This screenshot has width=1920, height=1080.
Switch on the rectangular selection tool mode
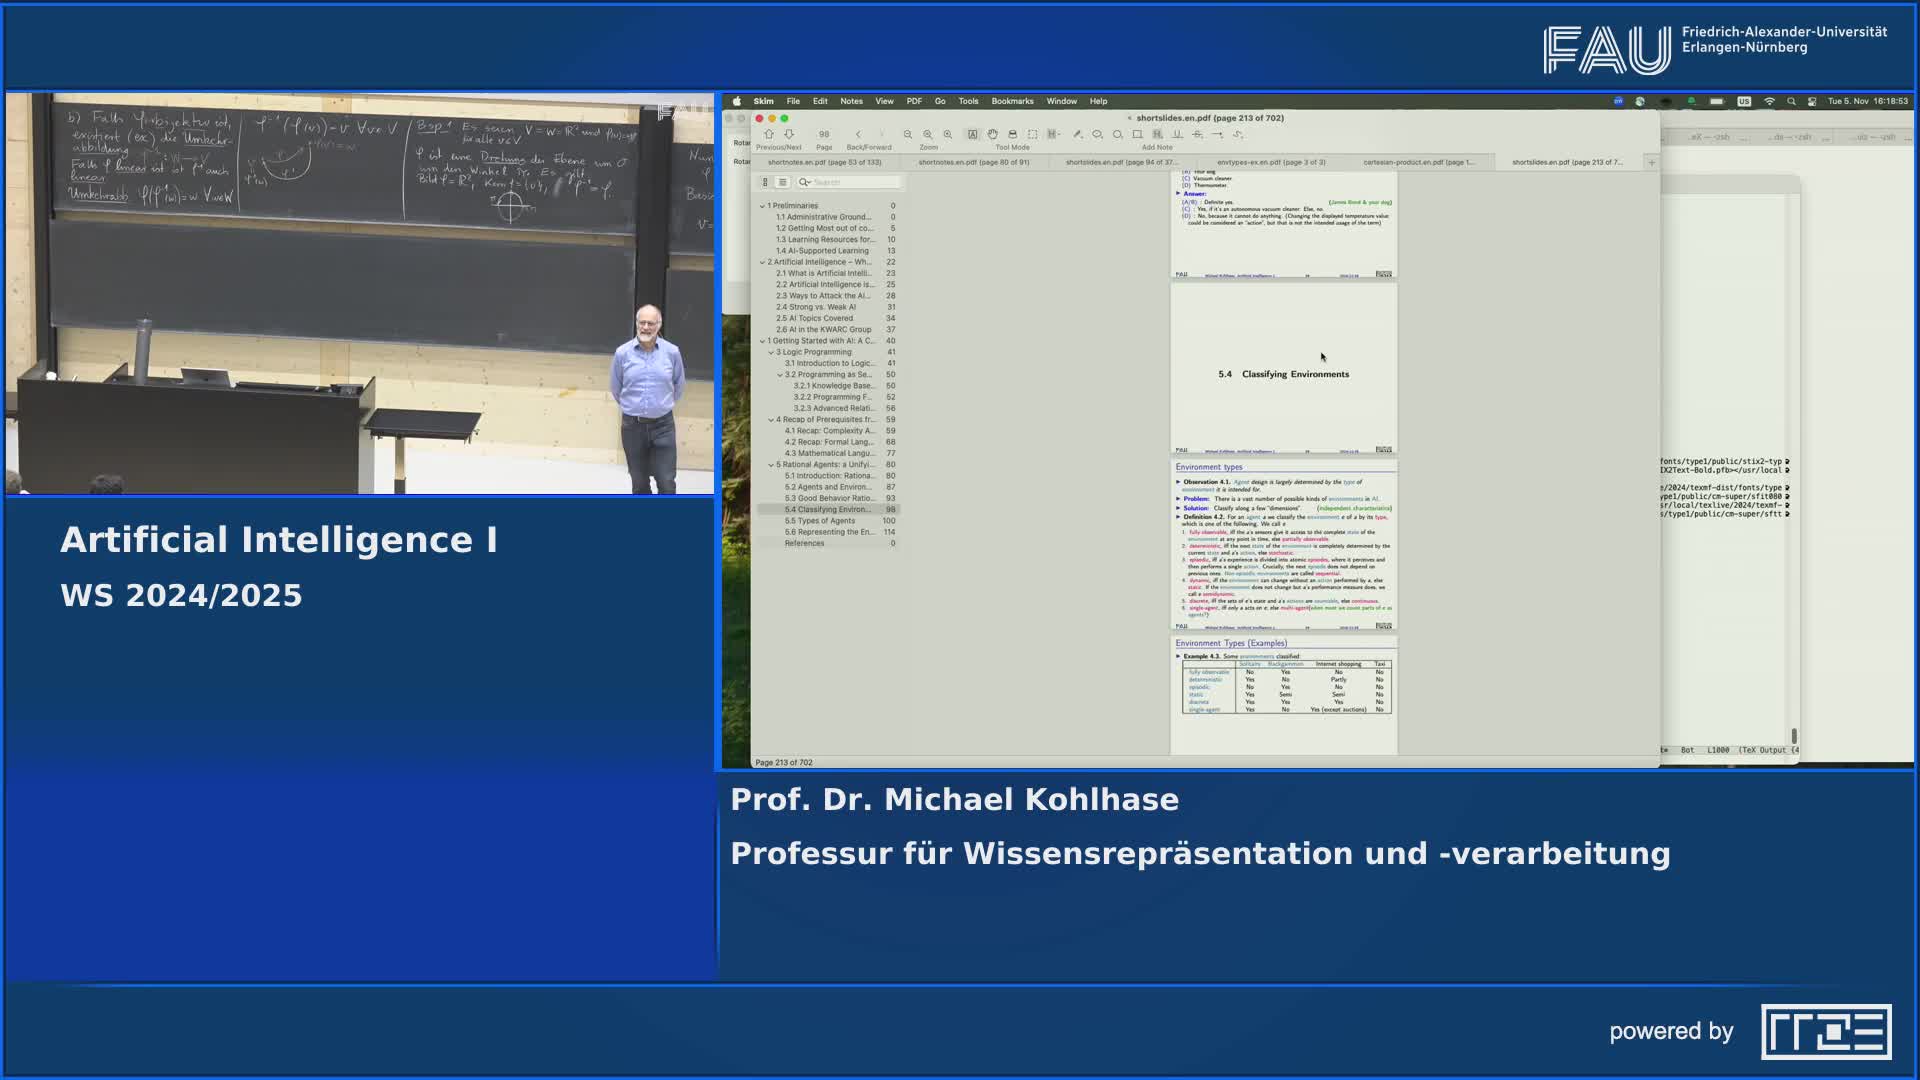[1034, 132]
